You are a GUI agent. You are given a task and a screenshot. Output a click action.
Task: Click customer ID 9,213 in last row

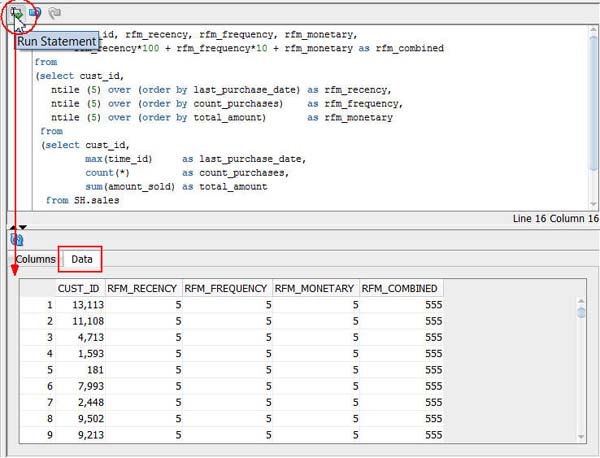pos(79,436)
